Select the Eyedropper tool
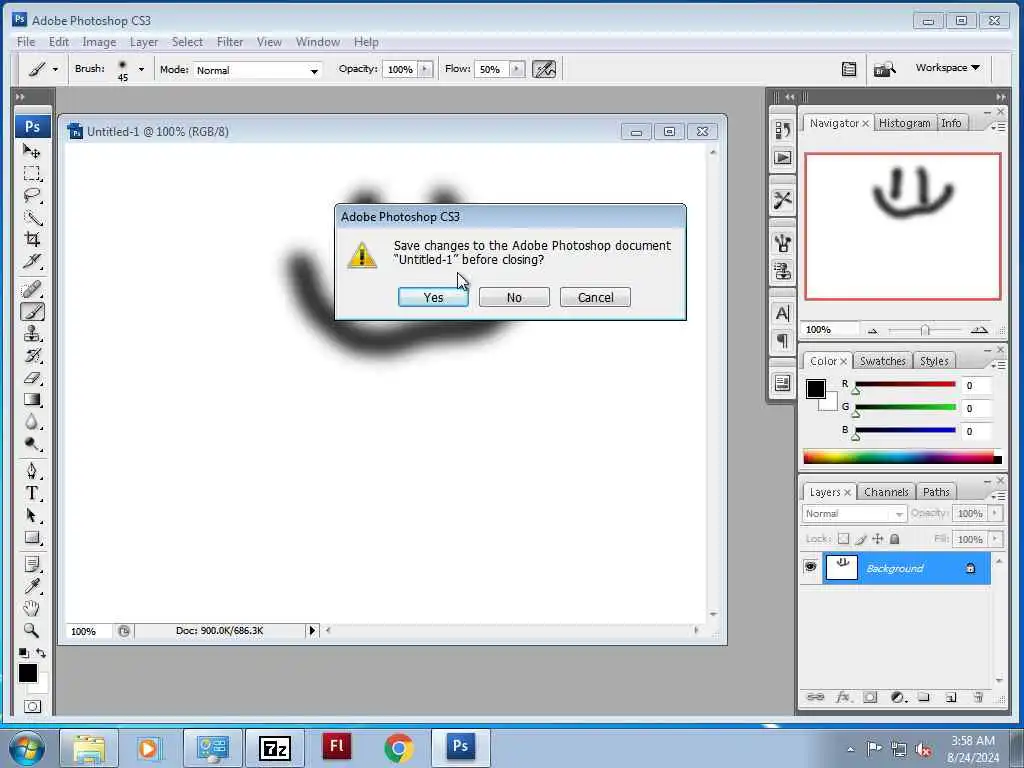This screenshot has width=1024, height=768. 31,586
